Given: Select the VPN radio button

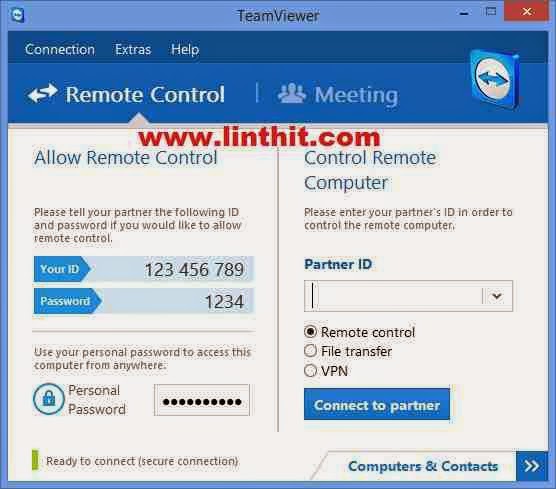Looking at the screenshot, I should click(x=310, y=371).
